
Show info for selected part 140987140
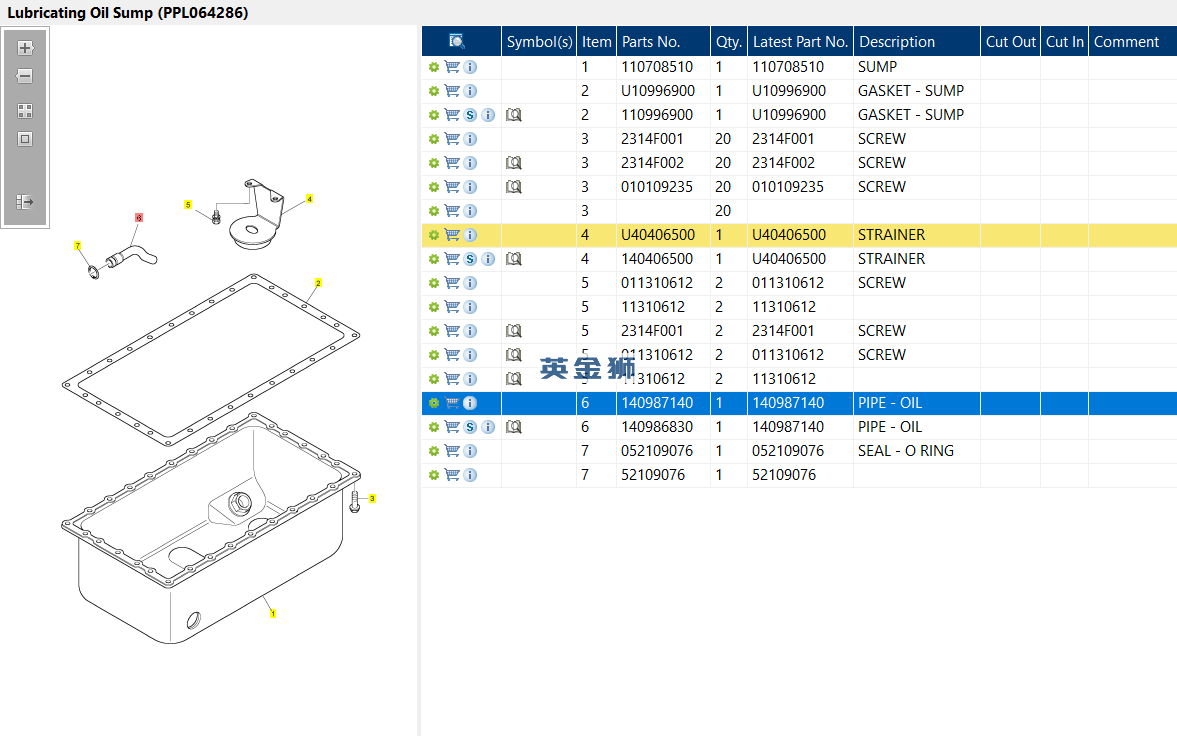pos(470,403)
